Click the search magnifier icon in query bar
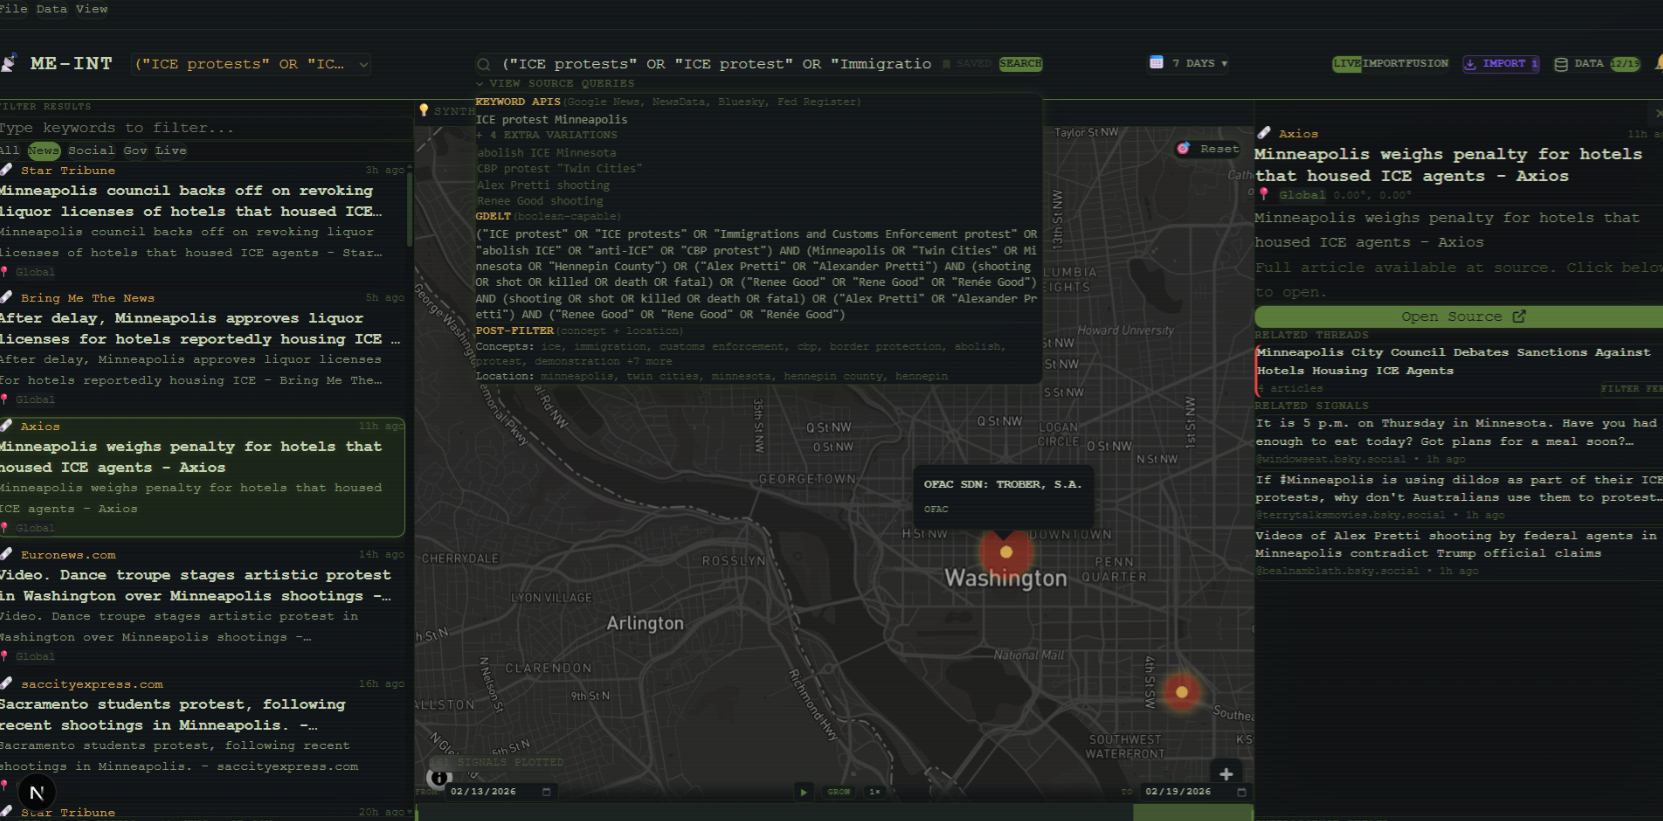 point(484,64)
